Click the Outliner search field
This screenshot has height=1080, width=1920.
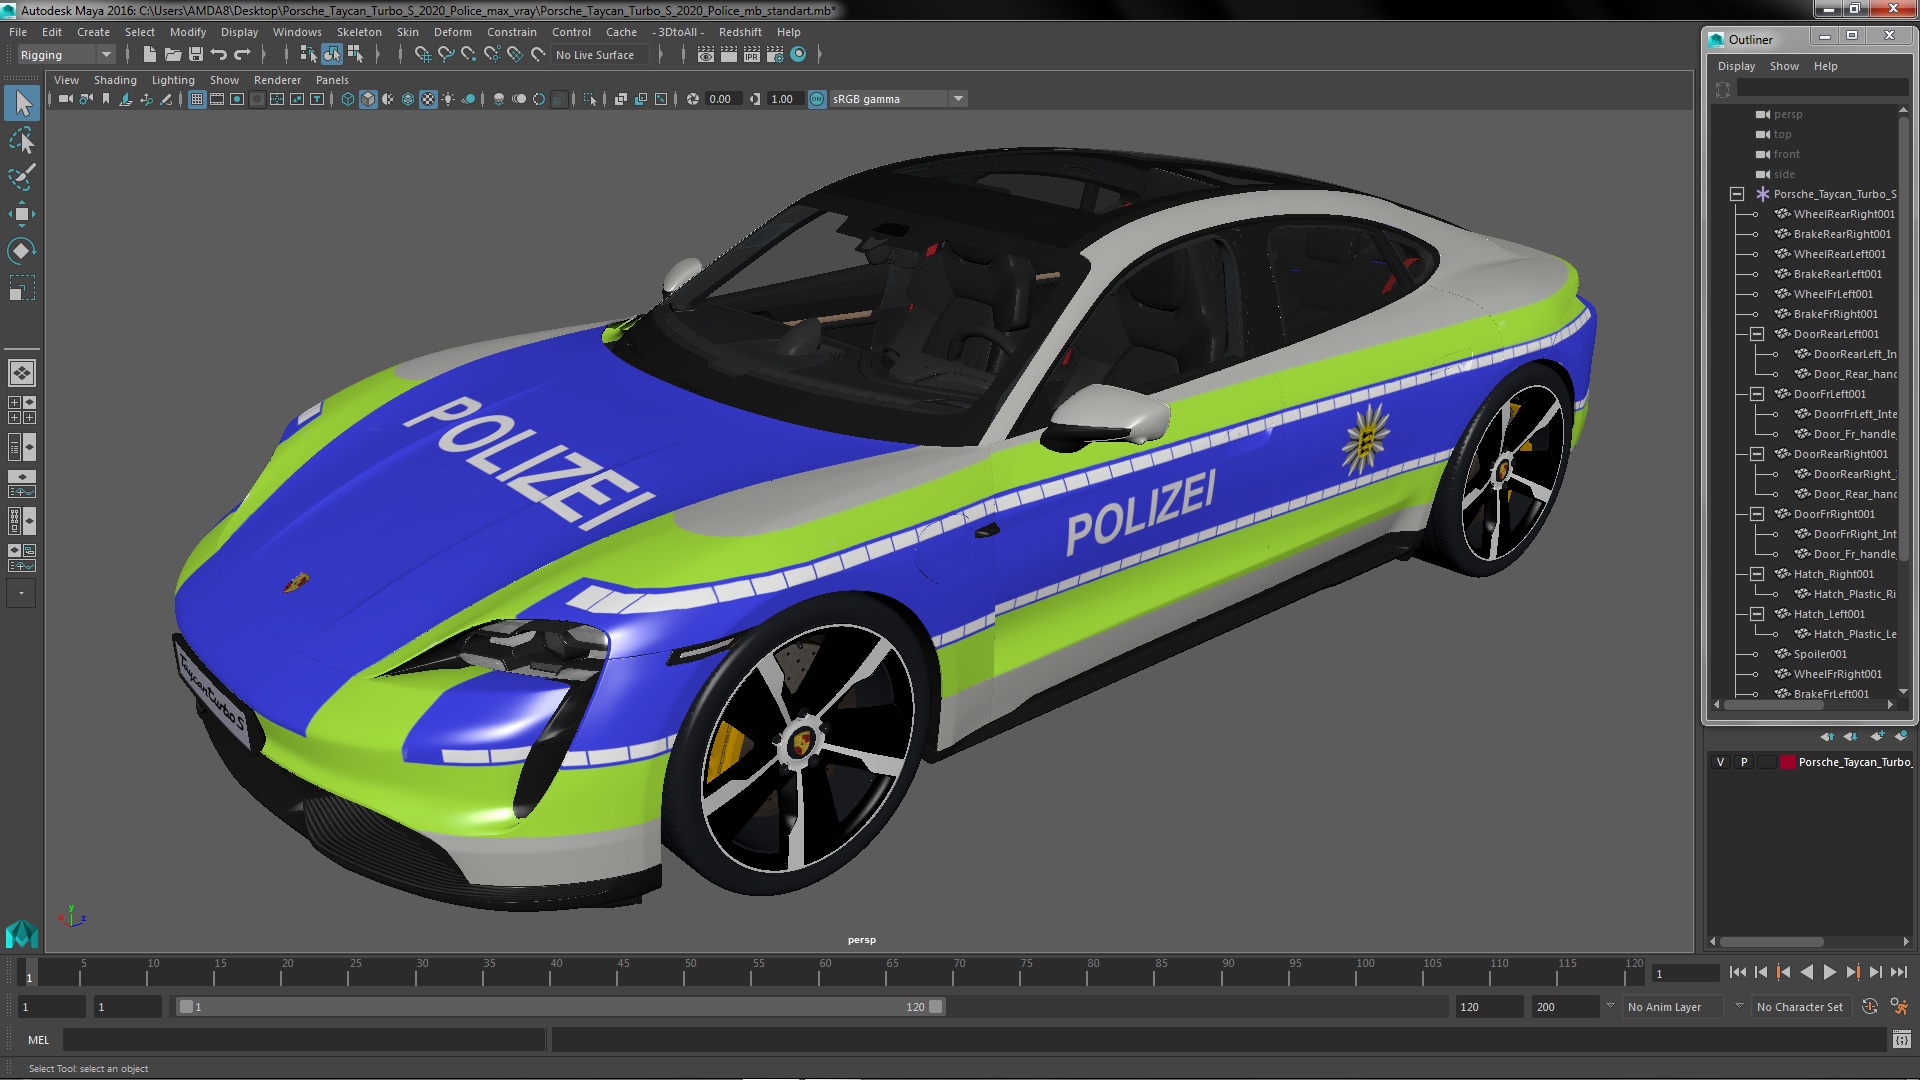[x=1822, y=89]
